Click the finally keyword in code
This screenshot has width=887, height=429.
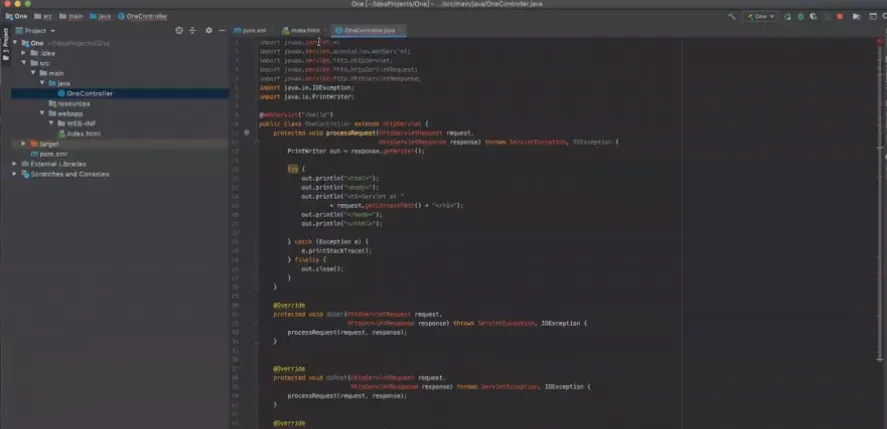tap(307, 260)
